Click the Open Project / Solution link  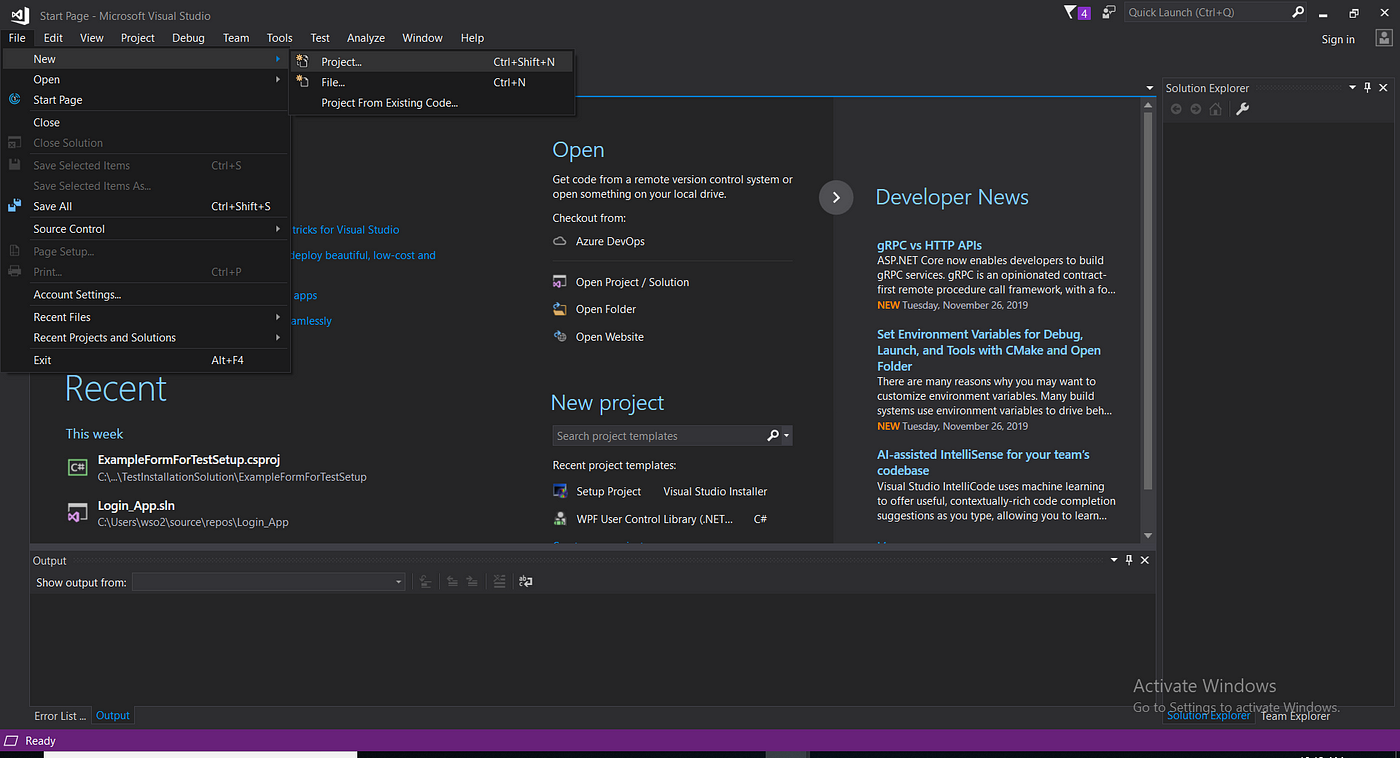click(x=632, y=282)
